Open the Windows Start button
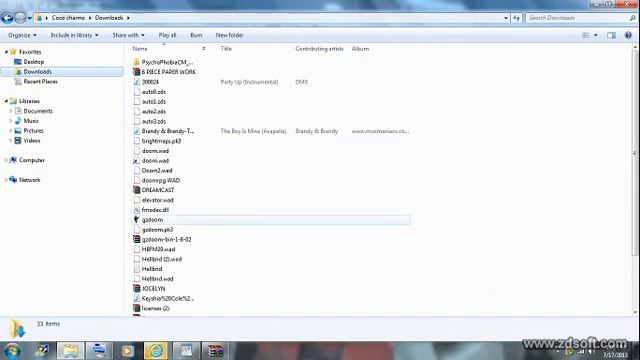 point(12,351)
